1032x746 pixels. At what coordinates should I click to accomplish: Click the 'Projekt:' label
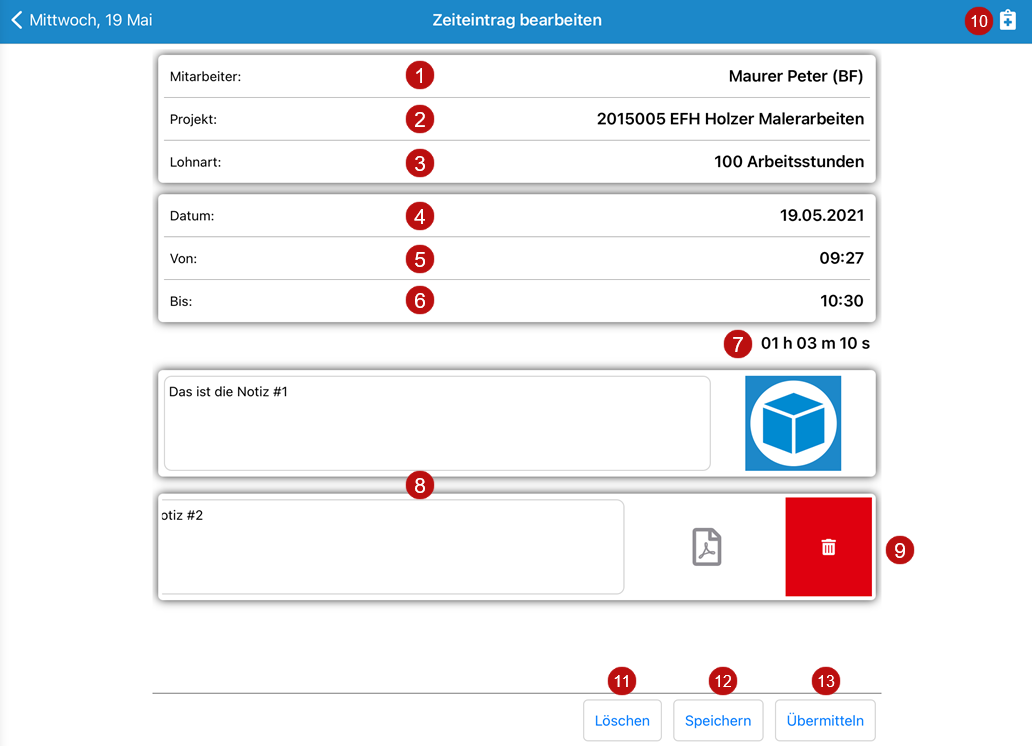click(x=193, y=119)
